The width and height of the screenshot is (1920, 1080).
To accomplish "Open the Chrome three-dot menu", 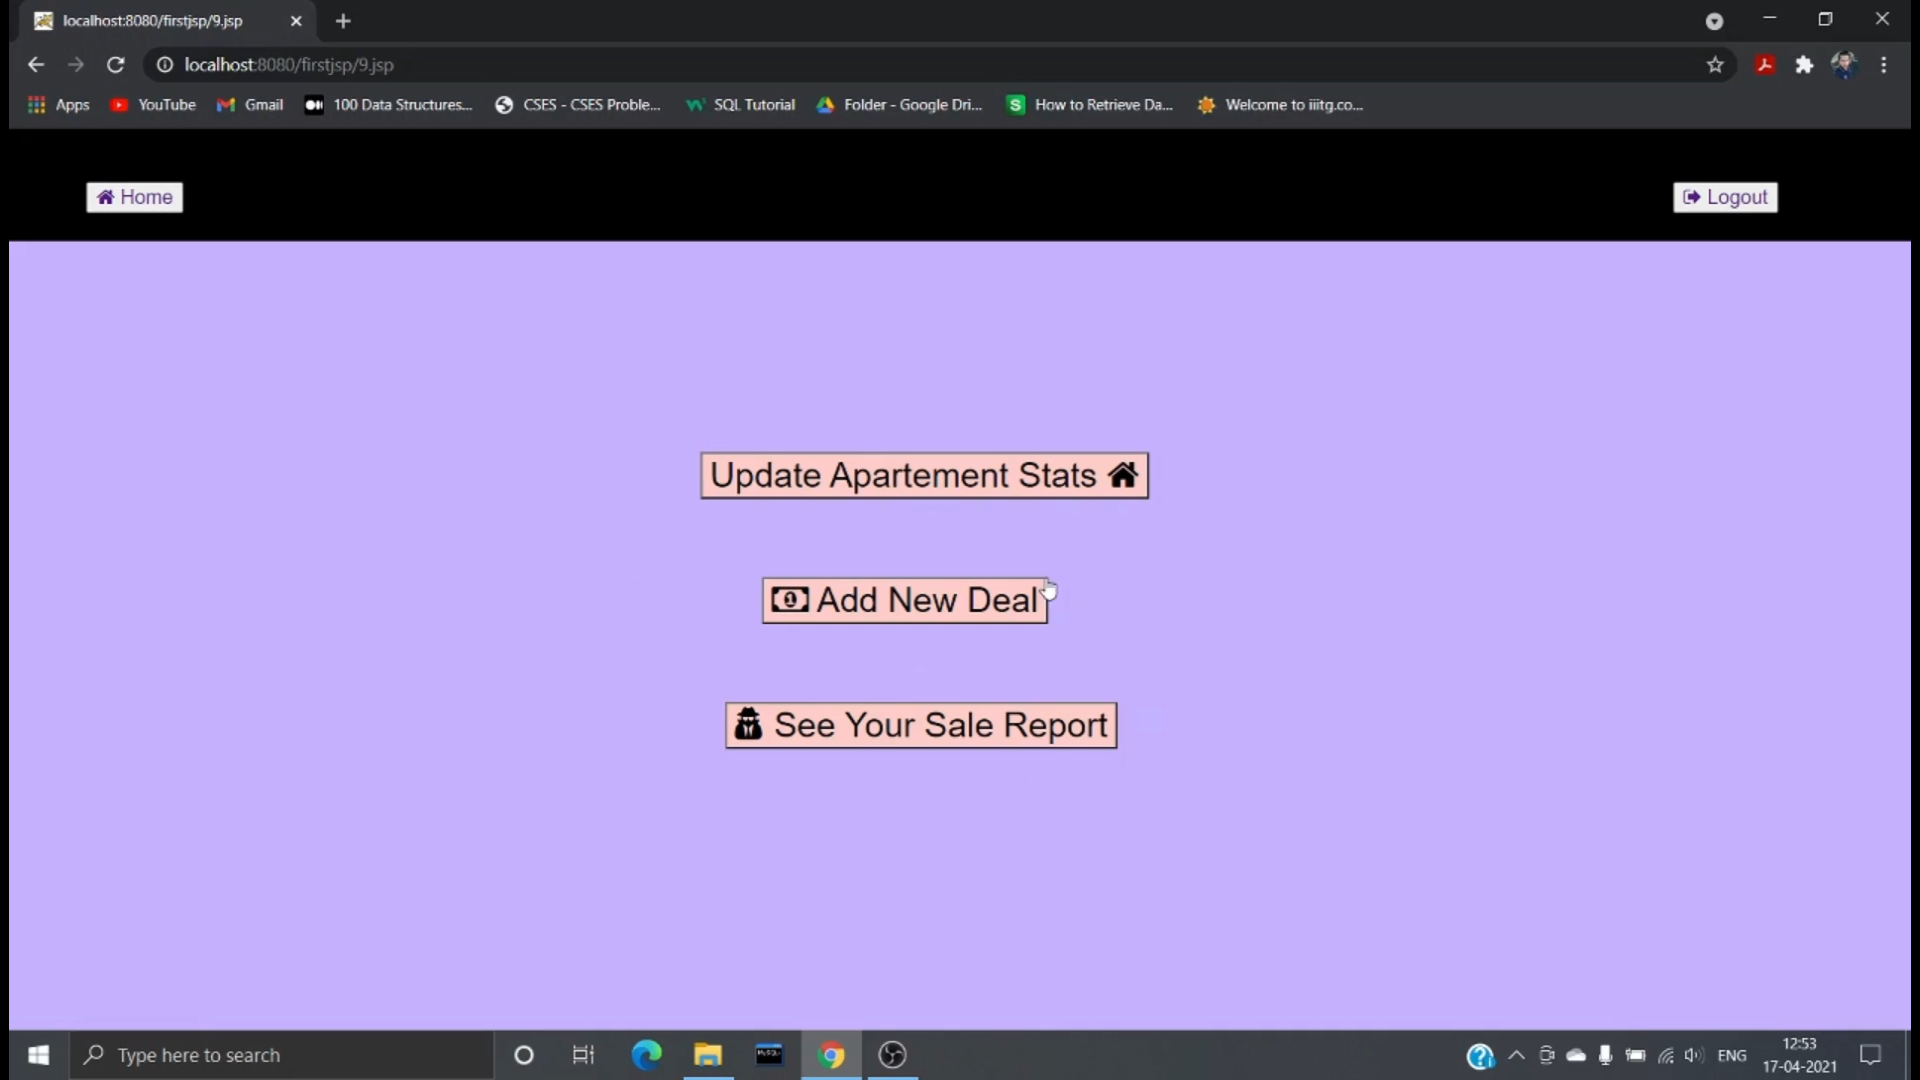I will point(1884,65).
